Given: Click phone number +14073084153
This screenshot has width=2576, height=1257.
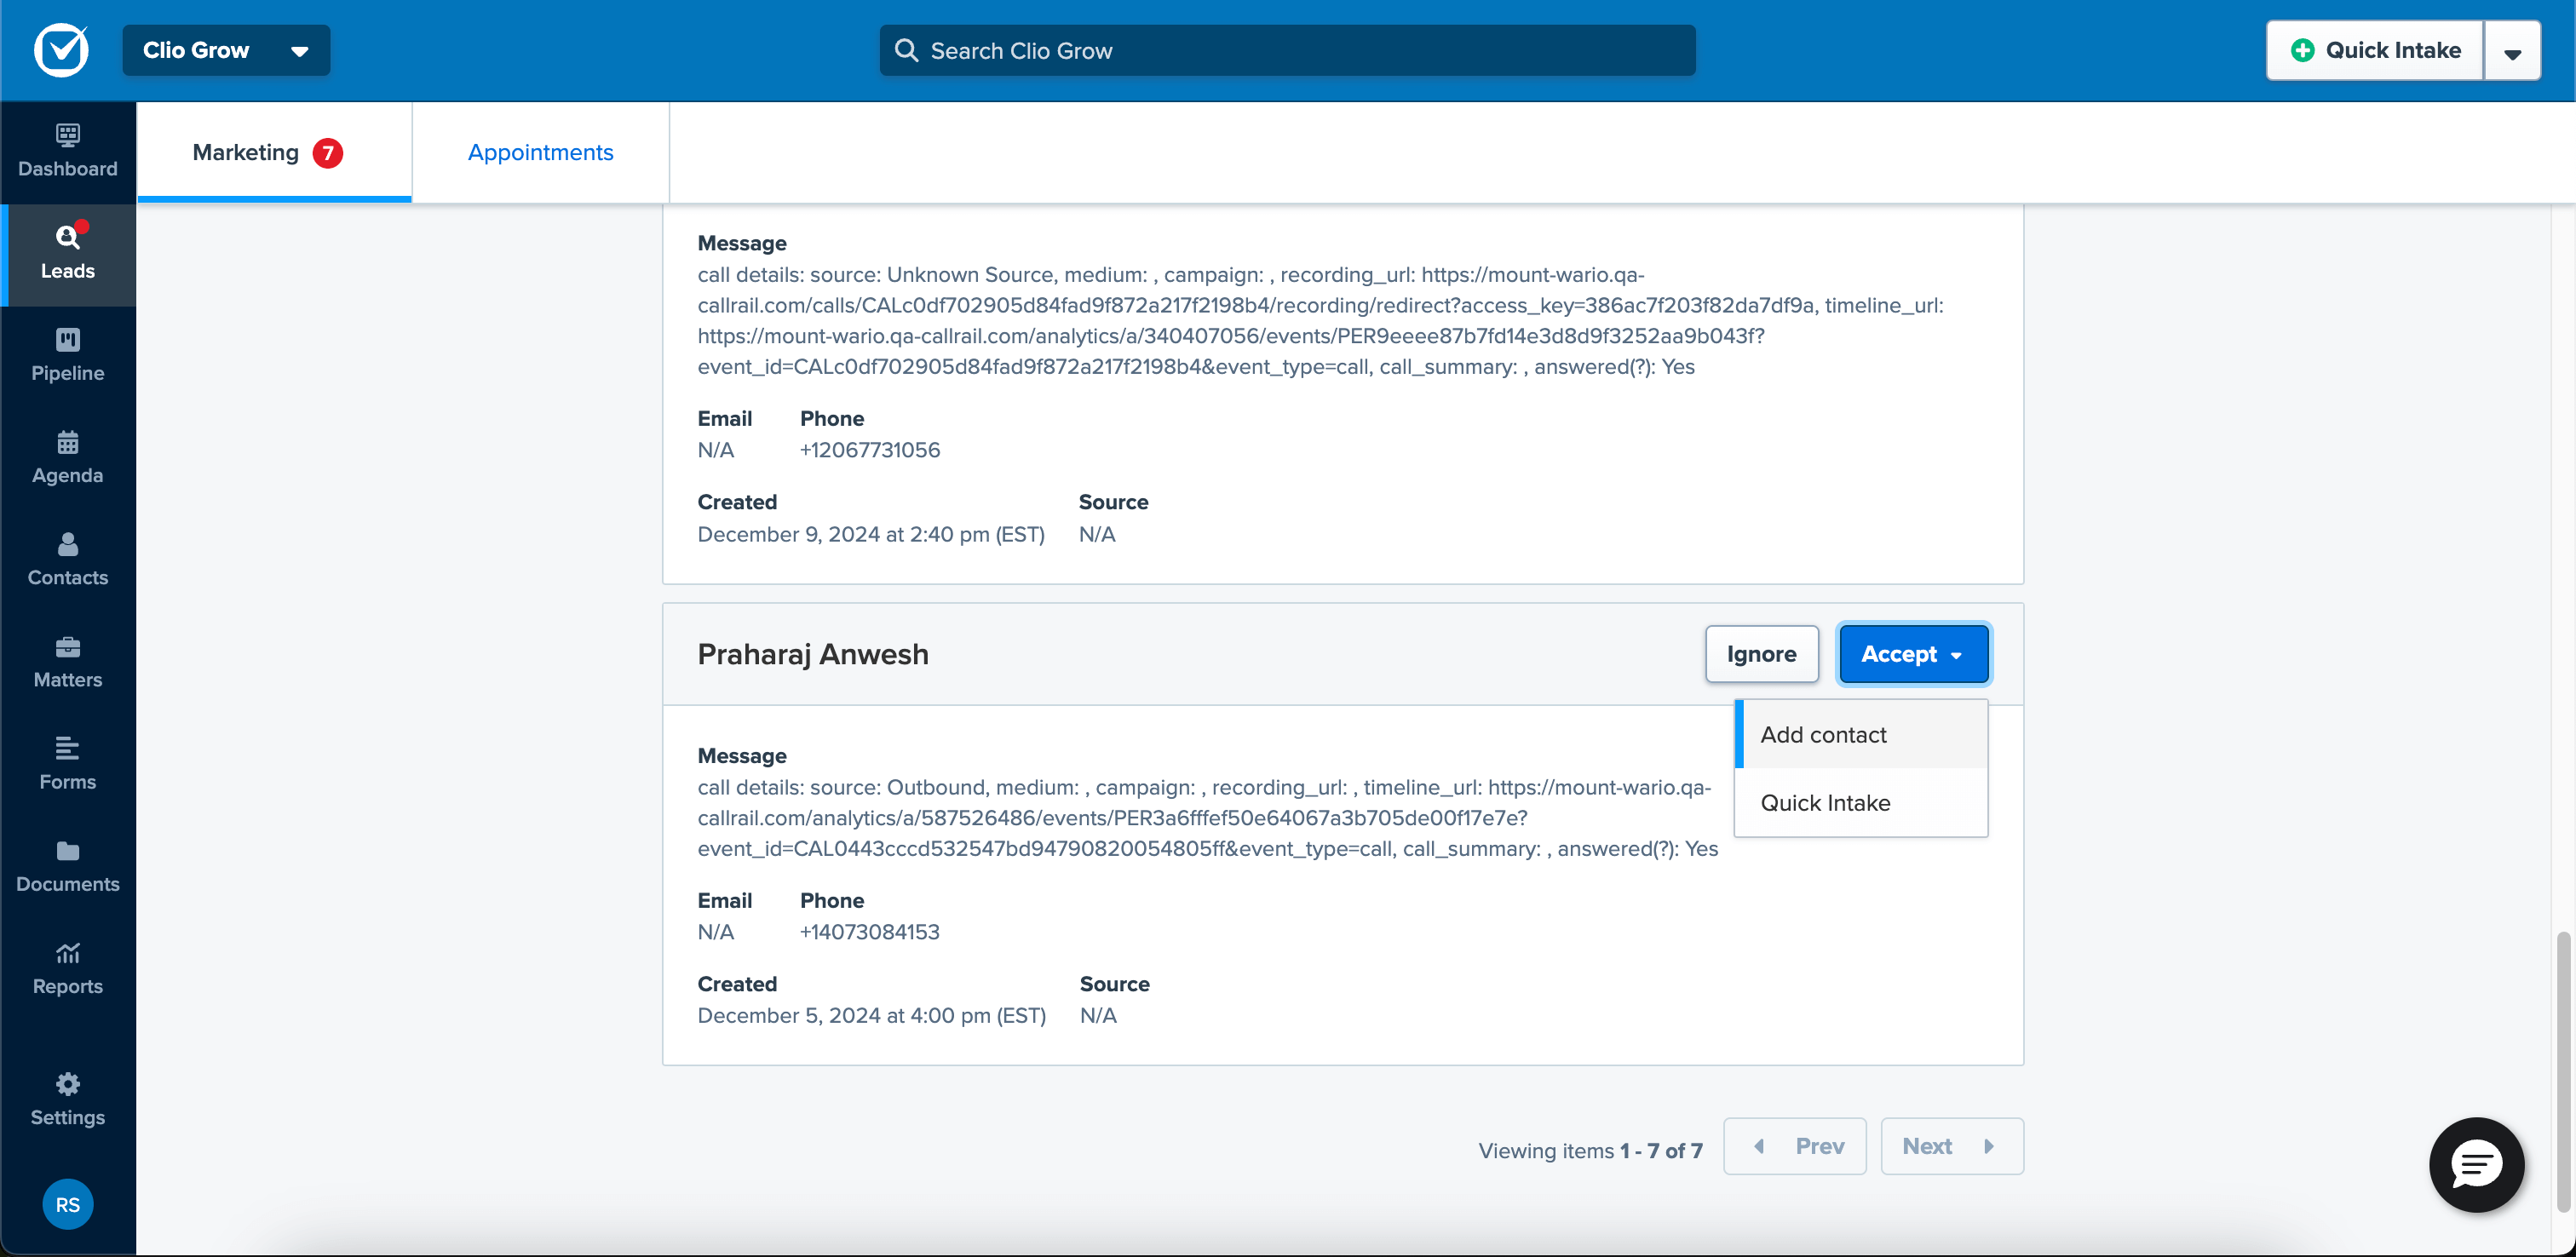Looking at the screenshot, I should (869, 932).
